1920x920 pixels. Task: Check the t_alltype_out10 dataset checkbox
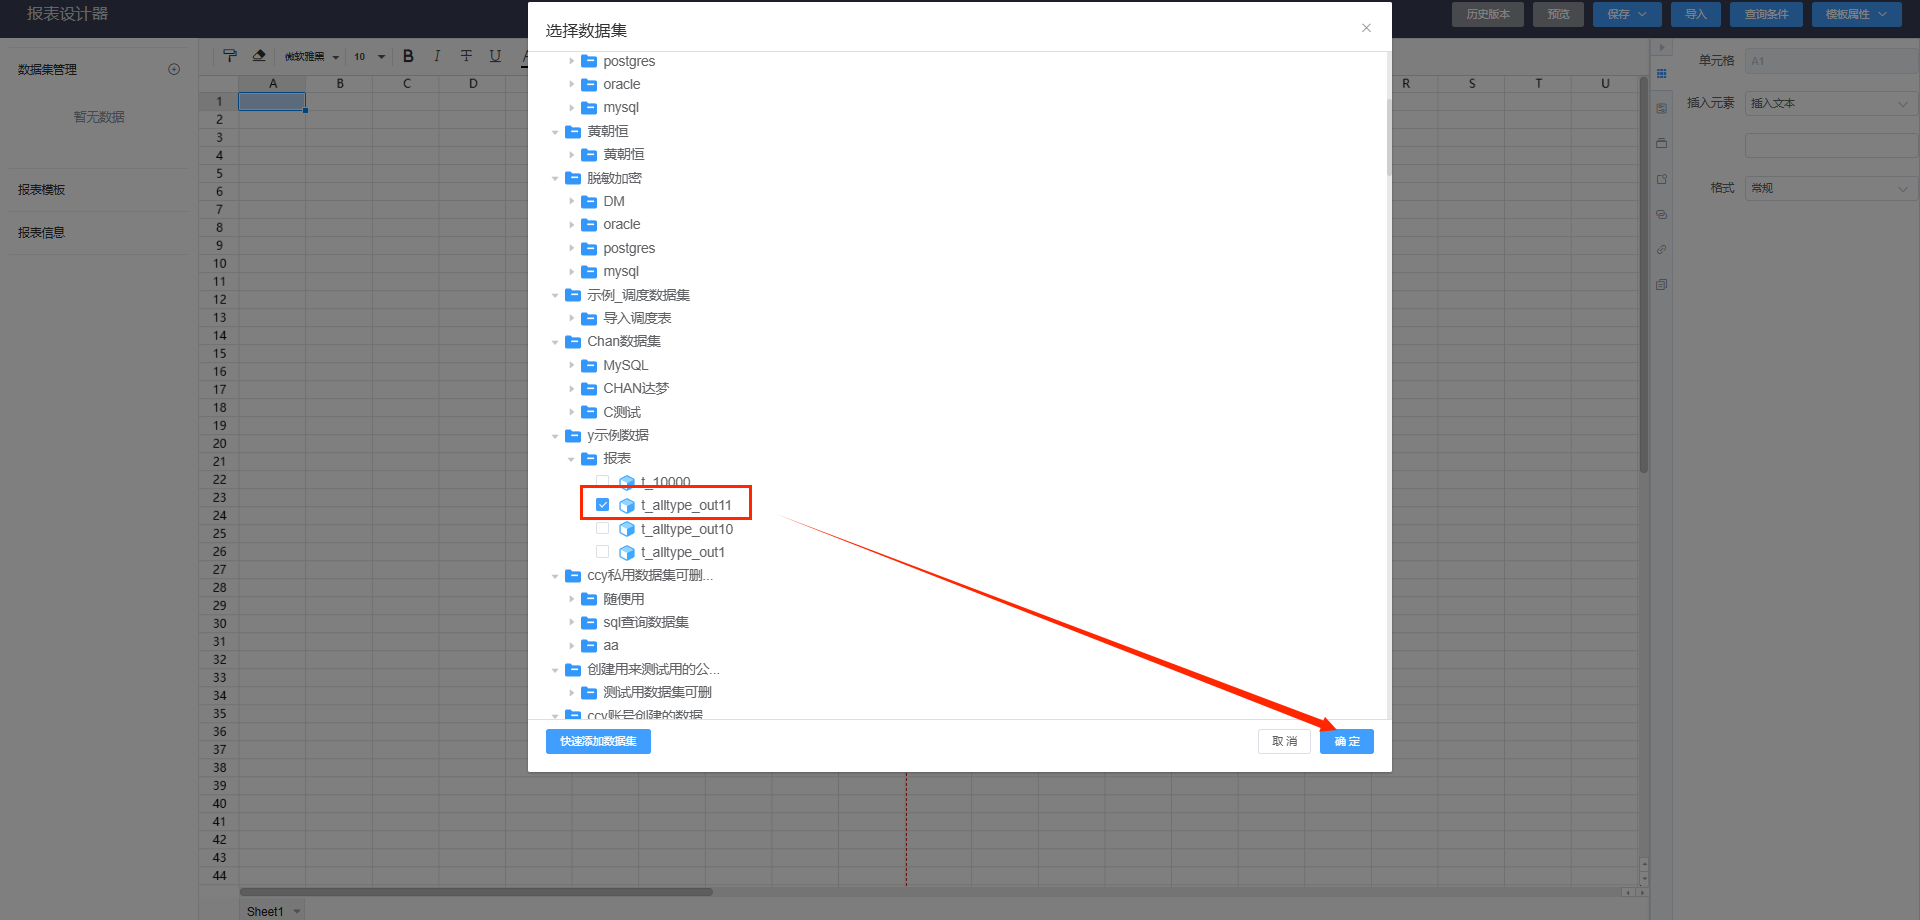pos(603,529)
